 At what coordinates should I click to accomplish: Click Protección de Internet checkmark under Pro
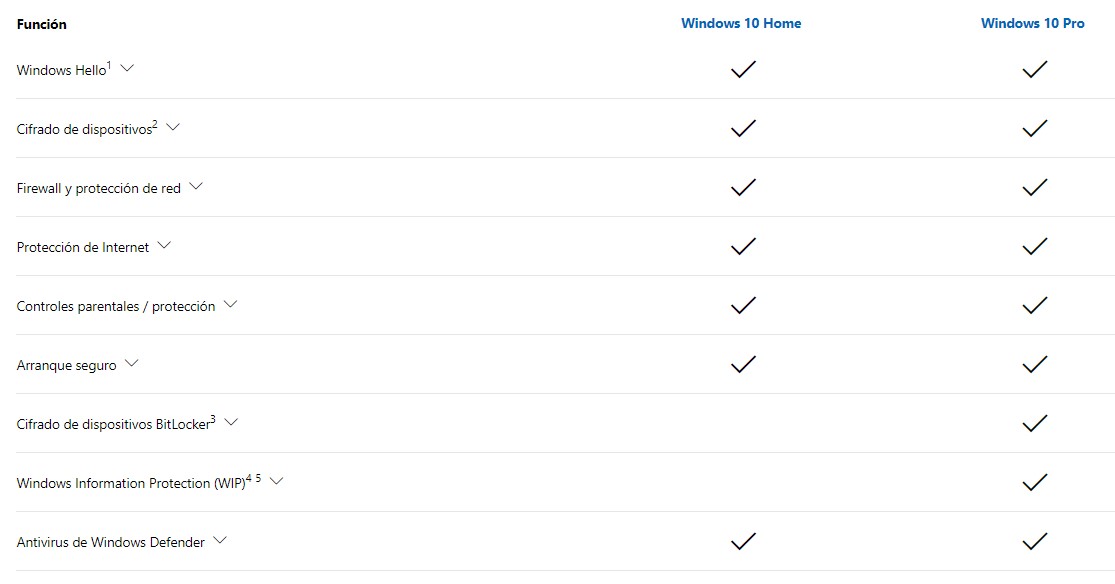pos(1035,246)
